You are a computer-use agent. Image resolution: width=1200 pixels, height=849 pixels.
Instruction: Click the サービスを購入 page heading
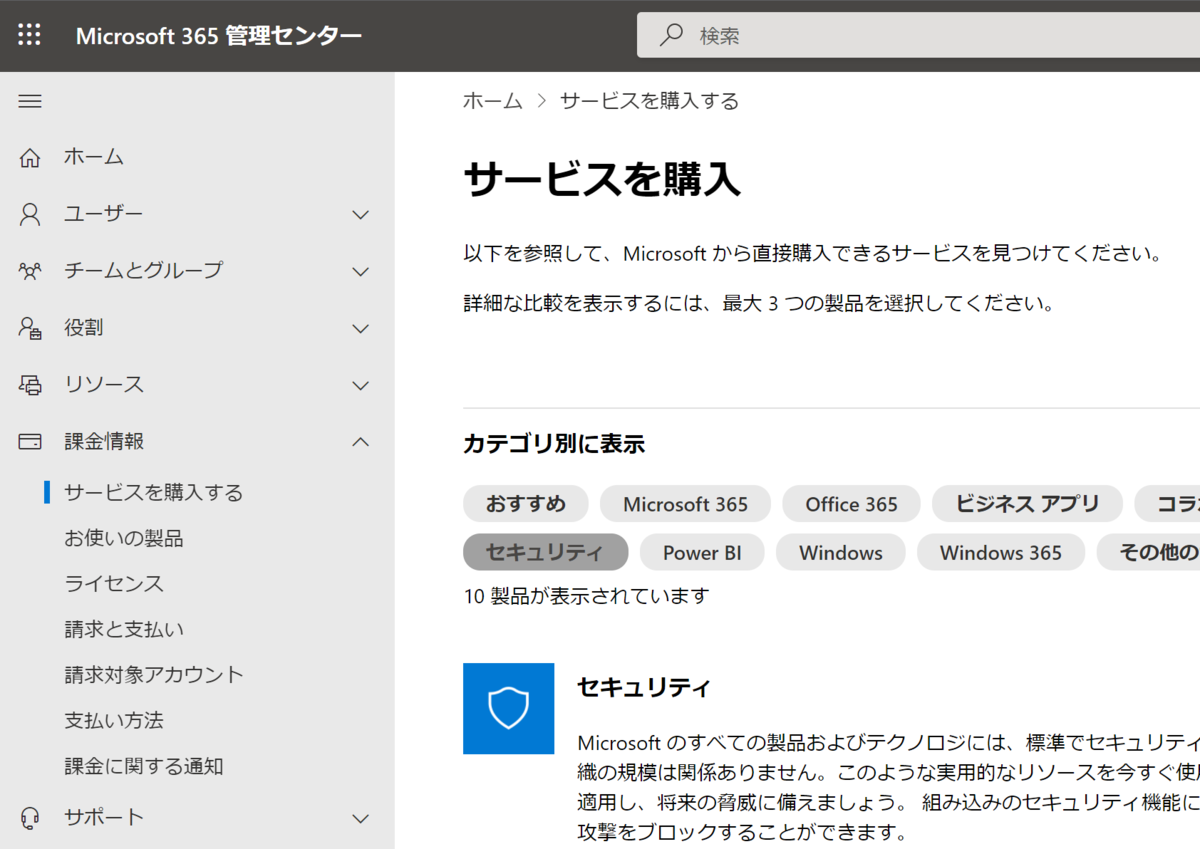pyautogui.click(x=602, y=179)
